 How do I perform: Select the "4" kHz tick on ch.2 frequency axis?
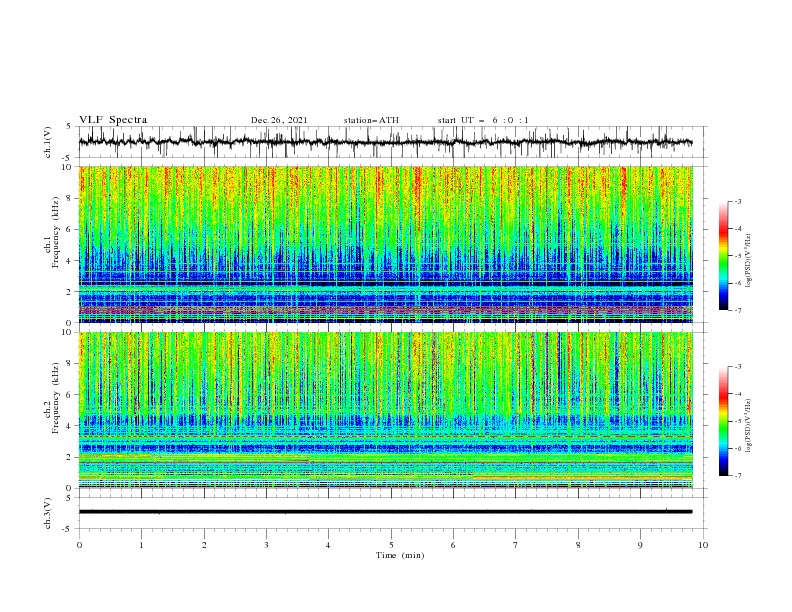click(70, 426)
